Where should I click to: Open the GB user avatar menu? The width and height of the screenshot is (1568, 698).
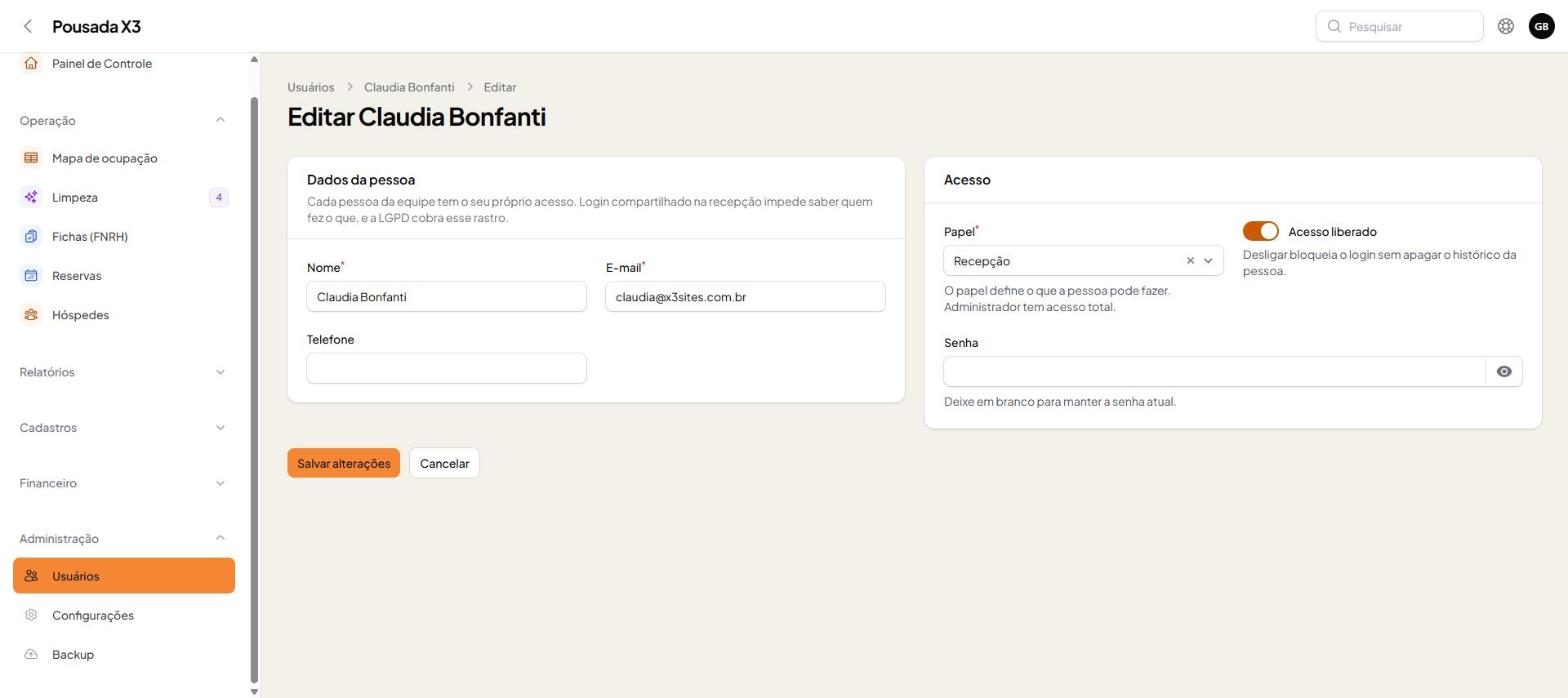coord(1541,26)
